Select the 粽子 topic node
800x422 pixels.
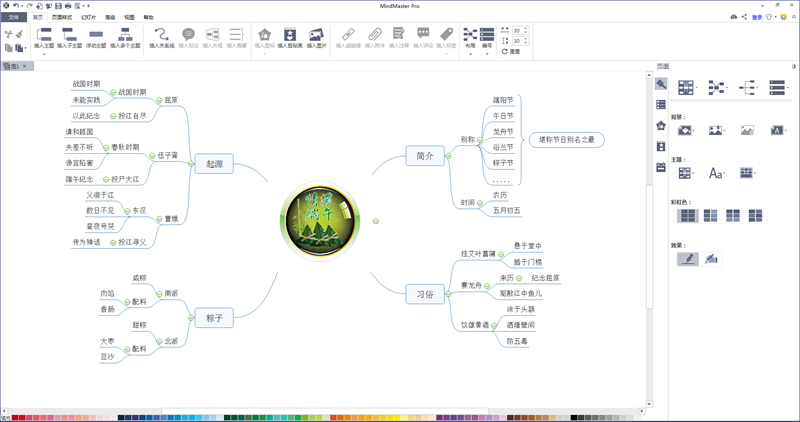[x=213, y=318]
